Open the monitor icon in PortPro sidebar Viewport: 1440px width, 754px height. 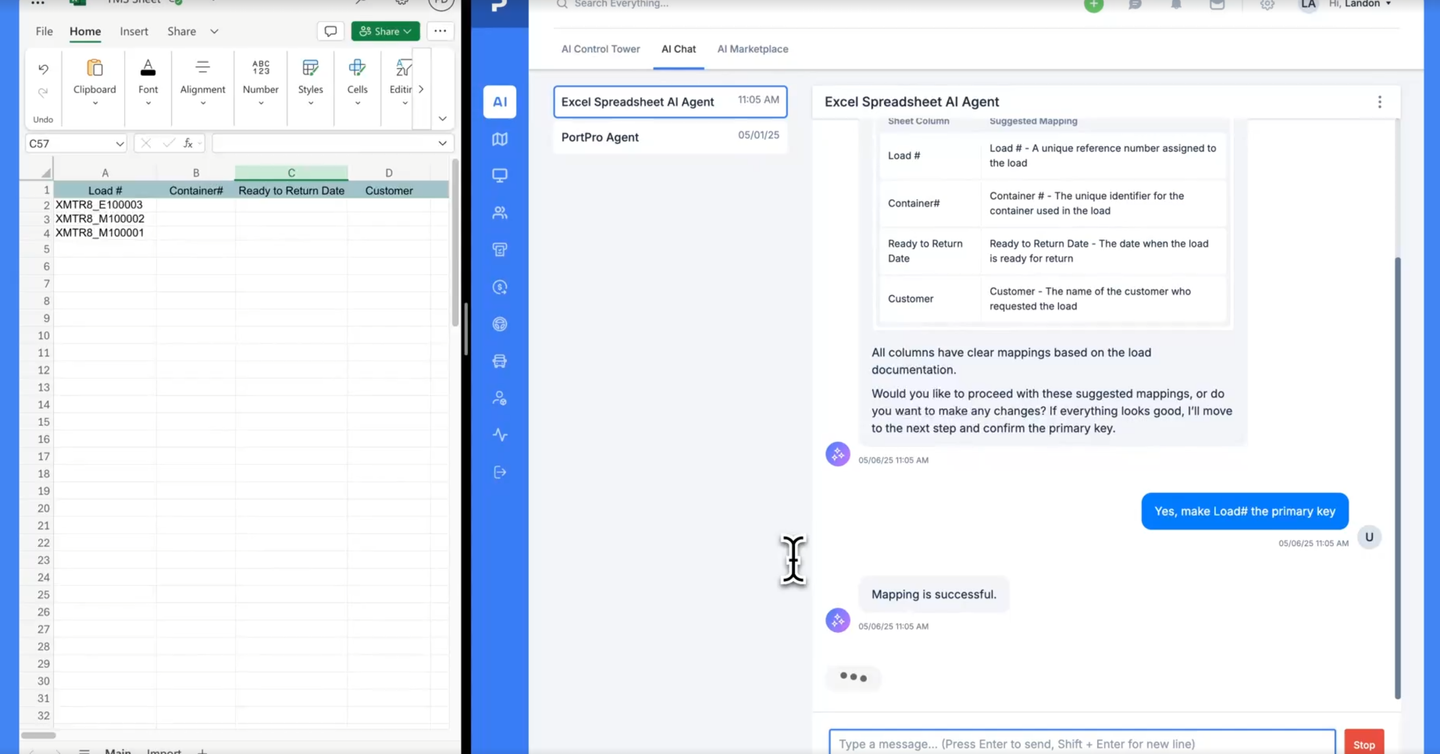coord(500,176)
